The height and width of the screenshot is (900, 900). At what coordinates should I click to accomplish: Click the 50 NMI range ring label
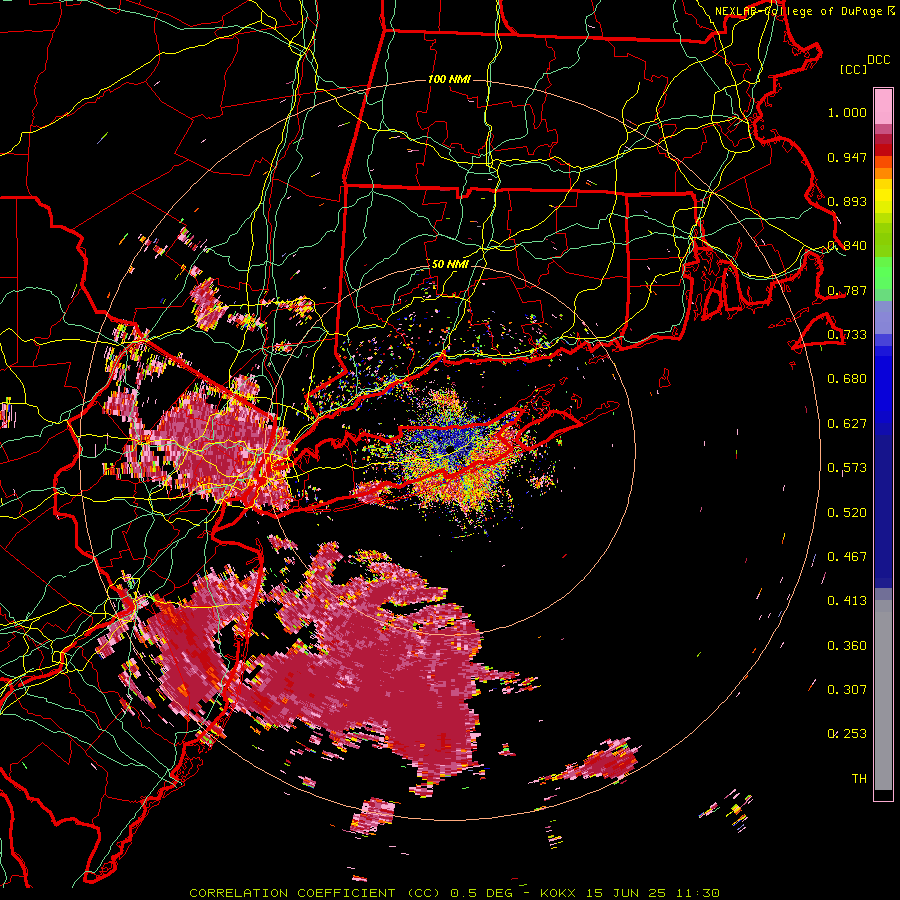pyautogui.click(x=449, y=264)
